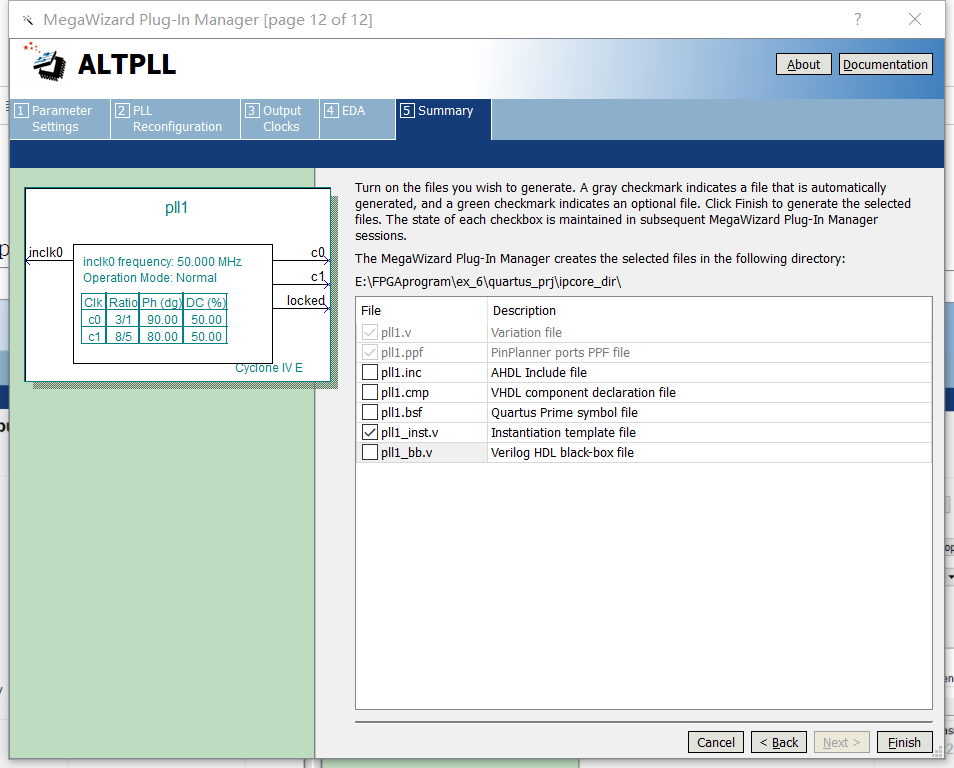The image size is (954, 768).
Task: Click the Cancel button
Action: click(x=716, y=742)
